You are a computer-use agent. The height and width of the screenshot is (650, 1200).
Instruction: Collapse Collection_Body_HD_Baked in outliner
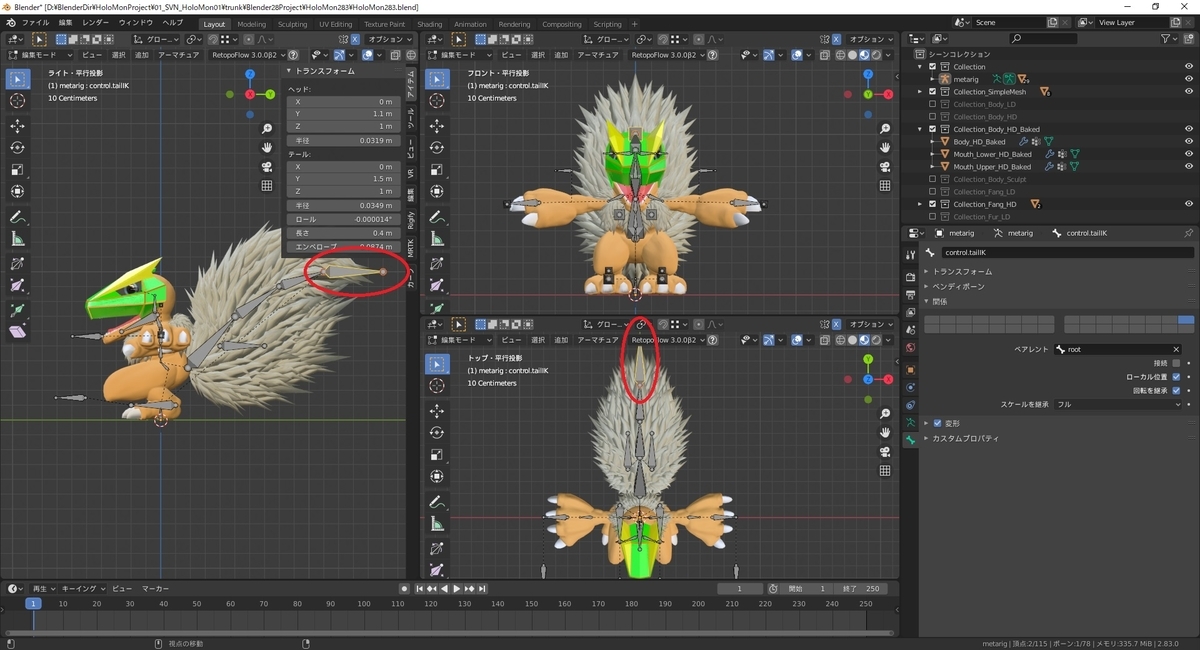click(920, 129)
